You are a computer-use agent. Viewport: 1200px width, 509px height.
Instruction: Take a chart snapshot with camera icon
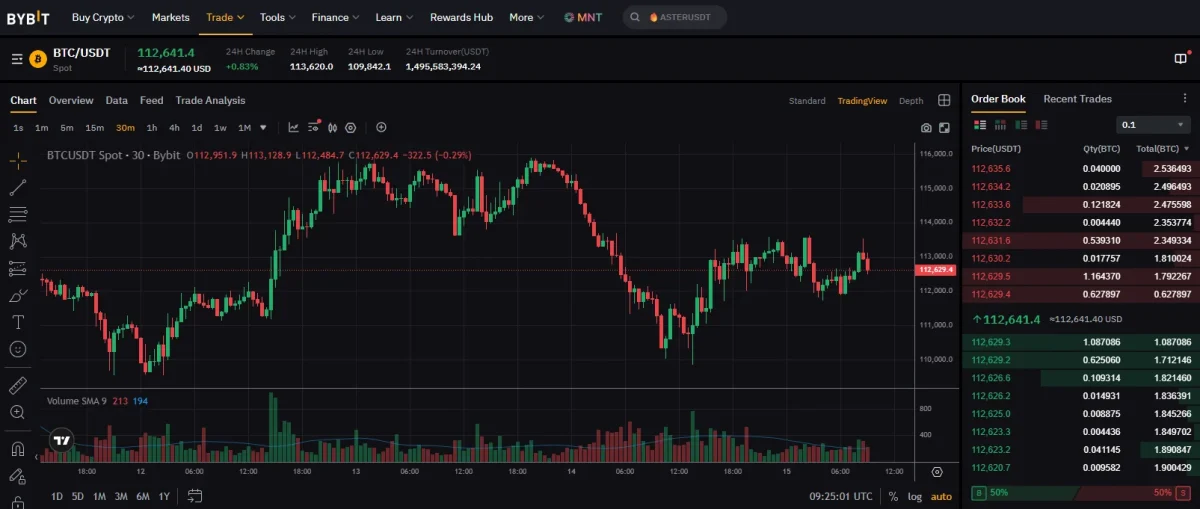tap(926, 128)
